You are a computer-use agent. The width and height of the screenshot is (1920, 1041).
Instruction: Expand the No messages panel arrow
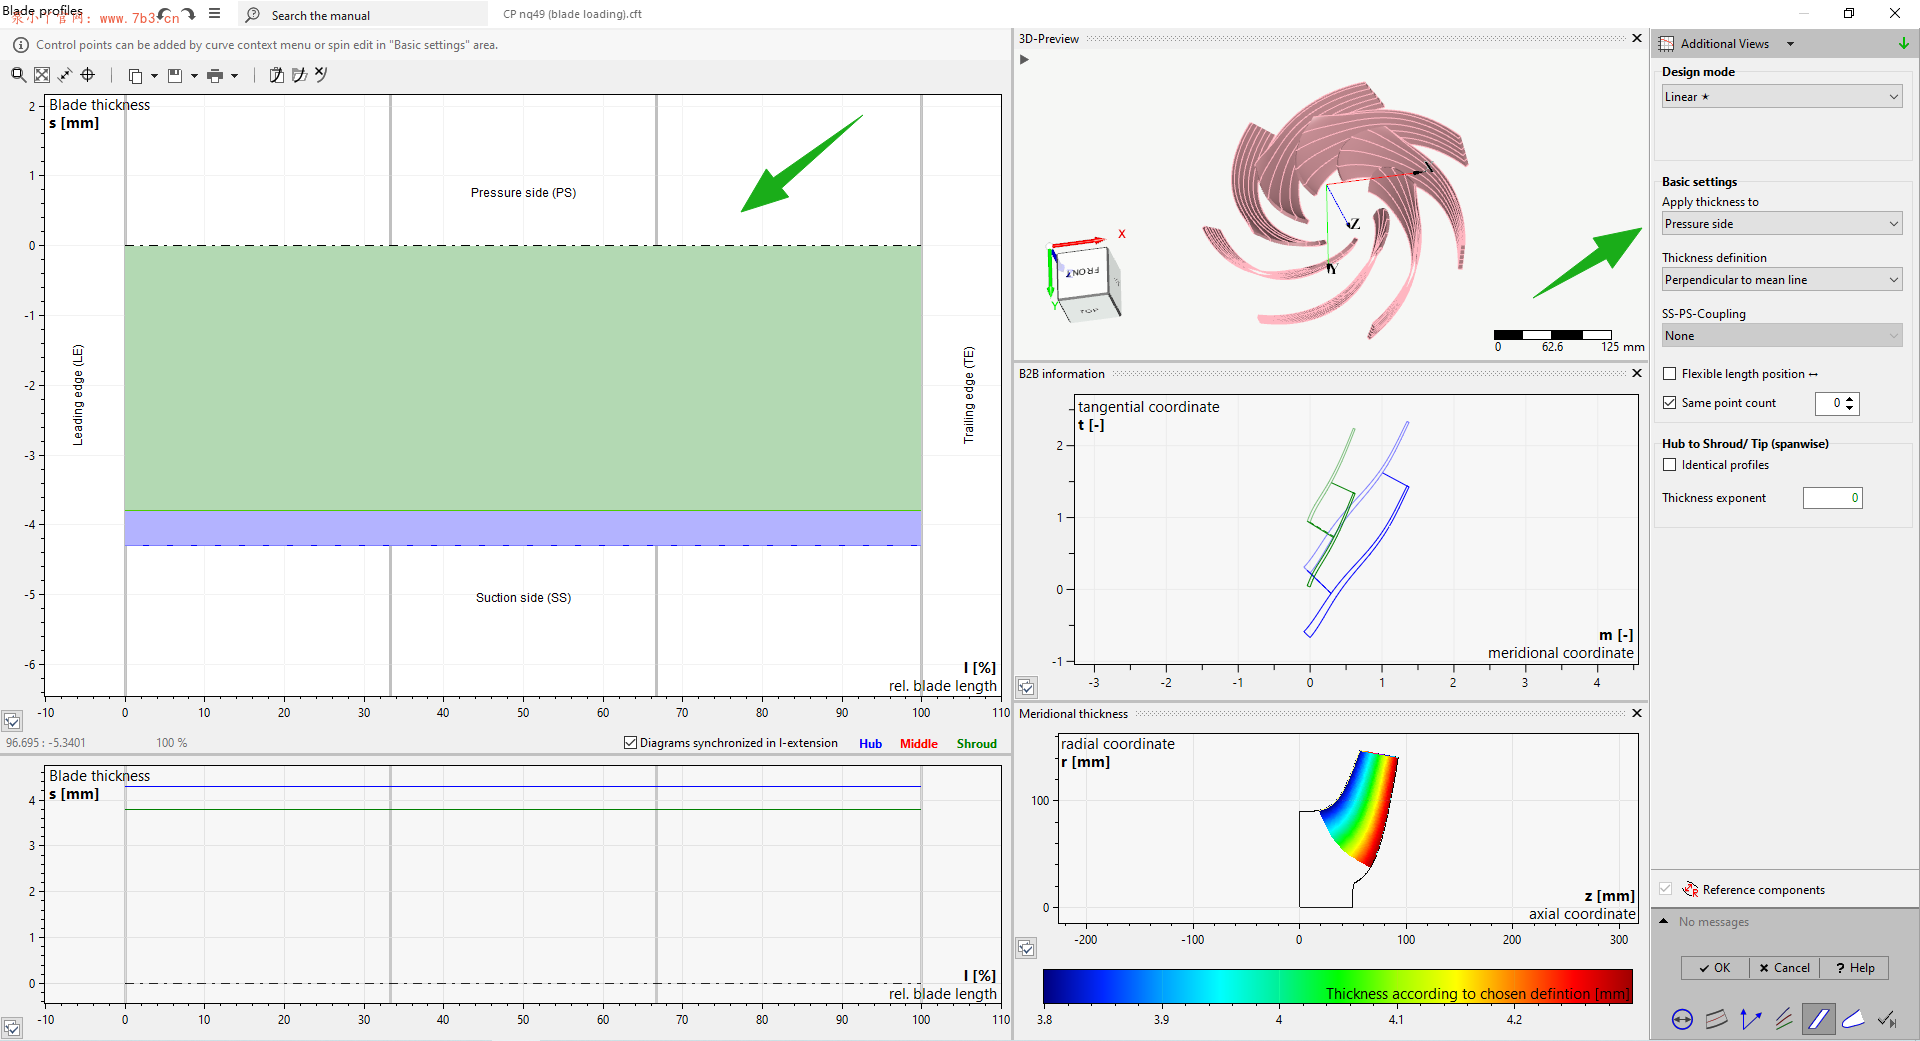pyautogui.click(x=1664, y=921)
